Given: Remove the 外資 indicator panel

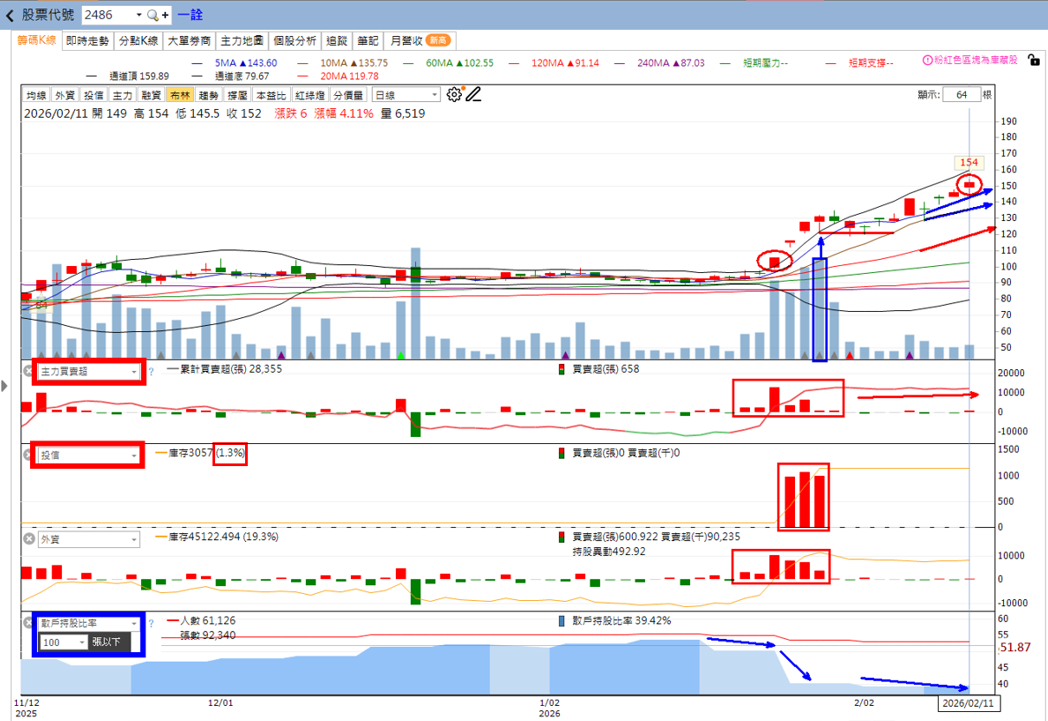Looking at the screenshot, I should pos(29,539).
